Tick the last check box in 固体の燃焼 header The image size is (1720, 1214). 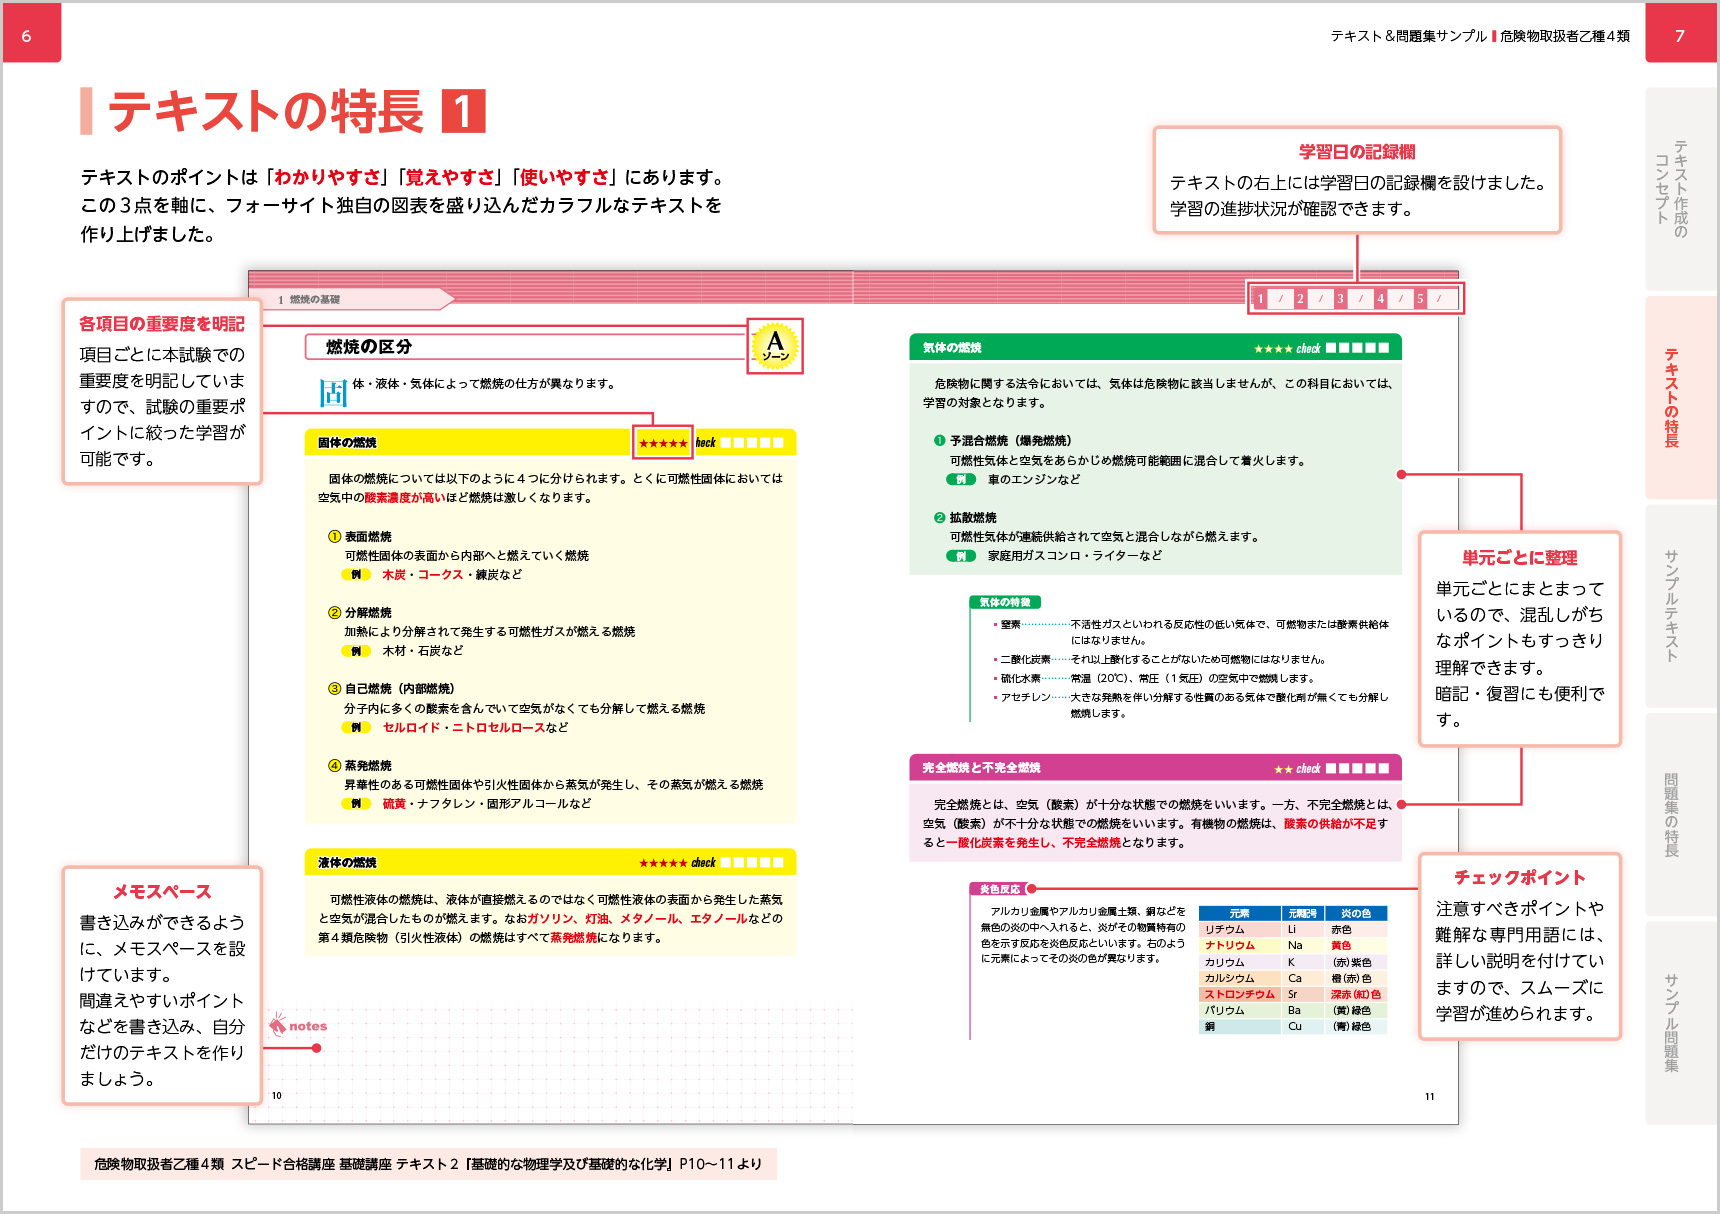778,442
